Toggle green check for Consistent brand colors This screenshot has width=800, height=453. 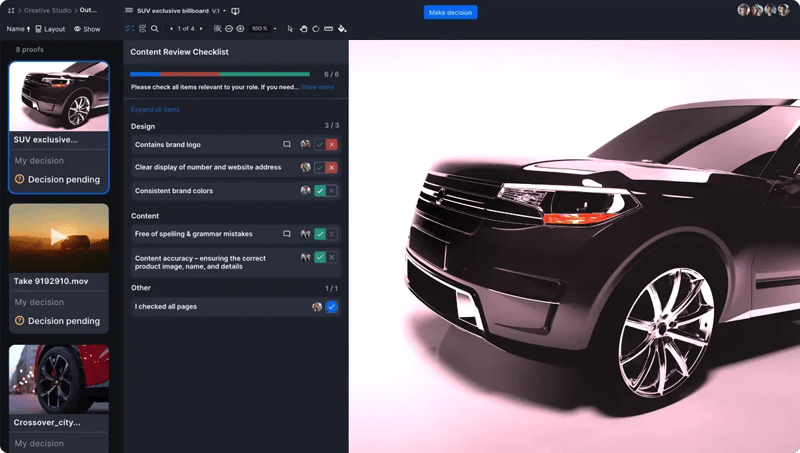click(320, 190)
